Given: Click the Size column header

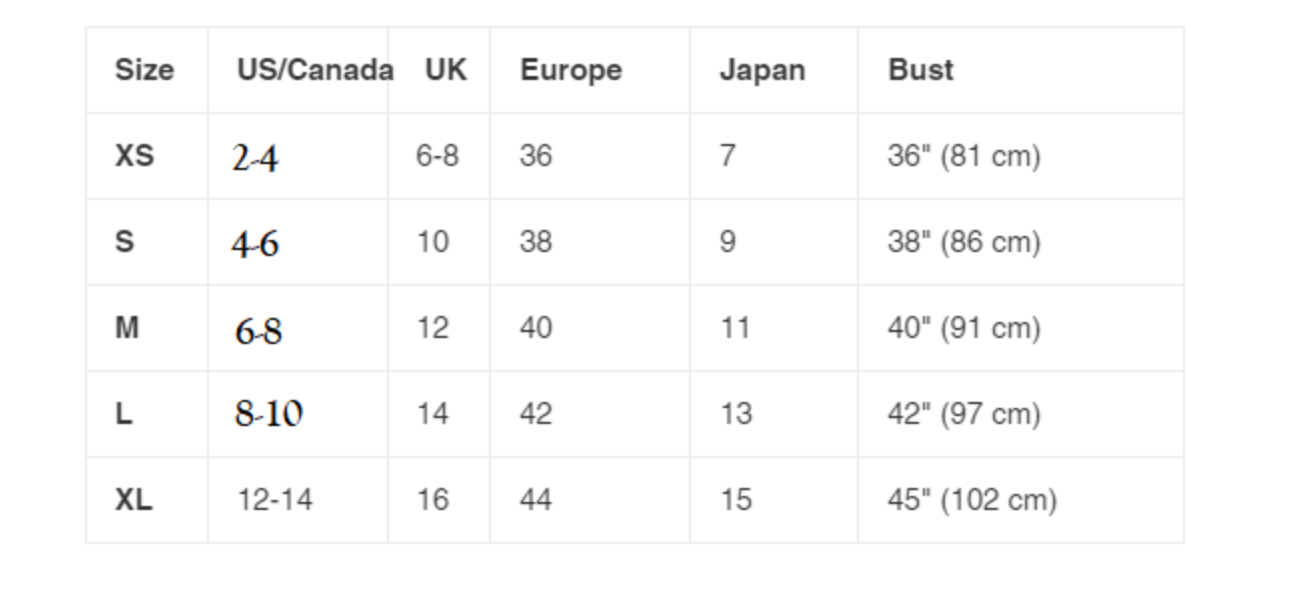Looking at the screenshot, I should pyautogui.click(x=144, y=70).
